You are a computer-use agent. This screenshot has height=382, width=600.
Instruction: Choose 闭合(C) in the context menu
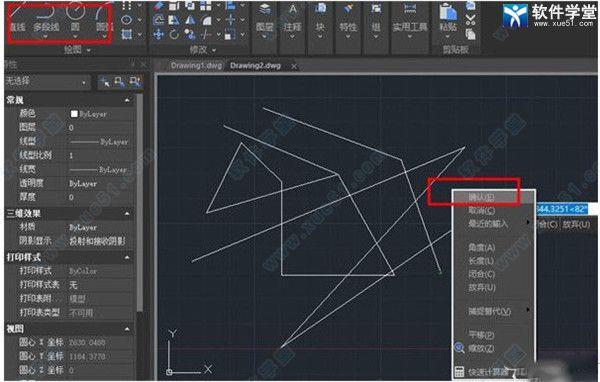point(481,274)
